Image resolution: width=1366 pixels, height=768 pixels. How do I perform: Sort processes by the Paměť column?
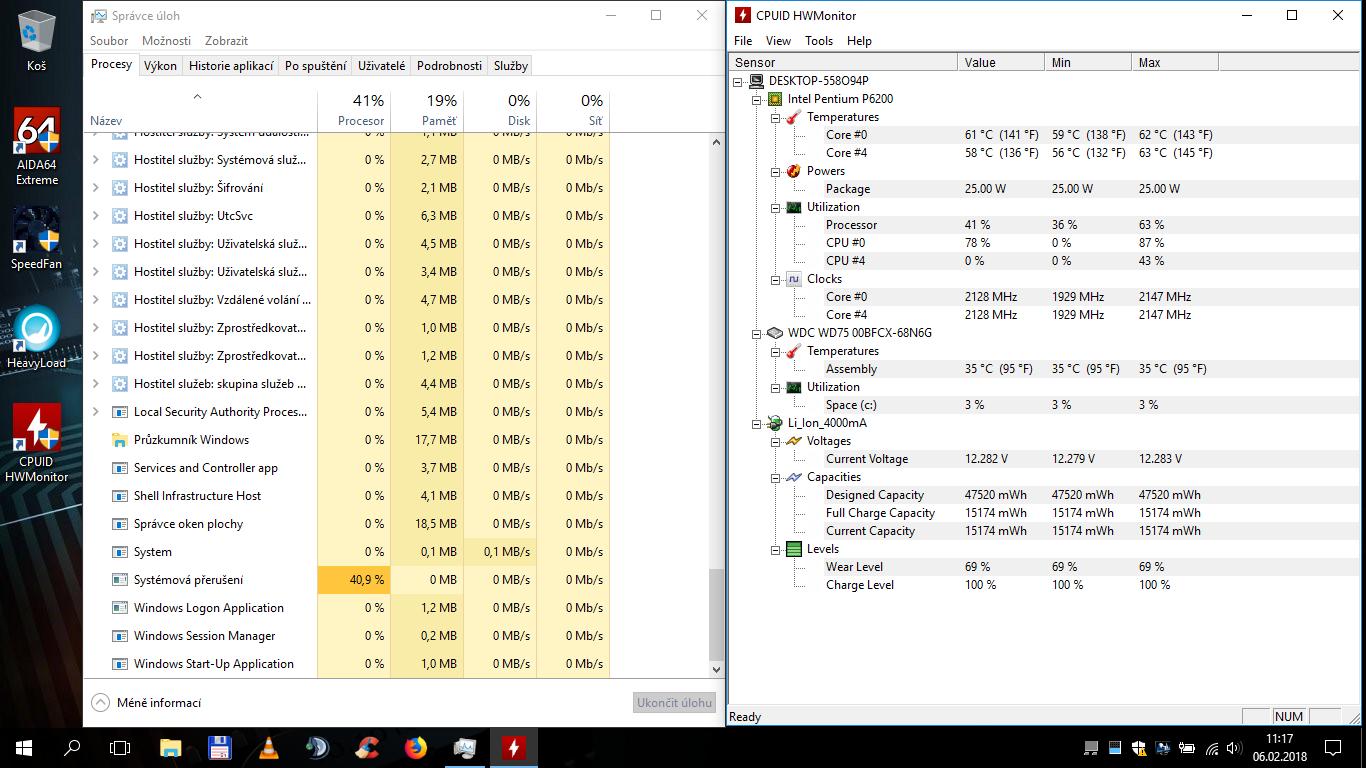point(428,110)
